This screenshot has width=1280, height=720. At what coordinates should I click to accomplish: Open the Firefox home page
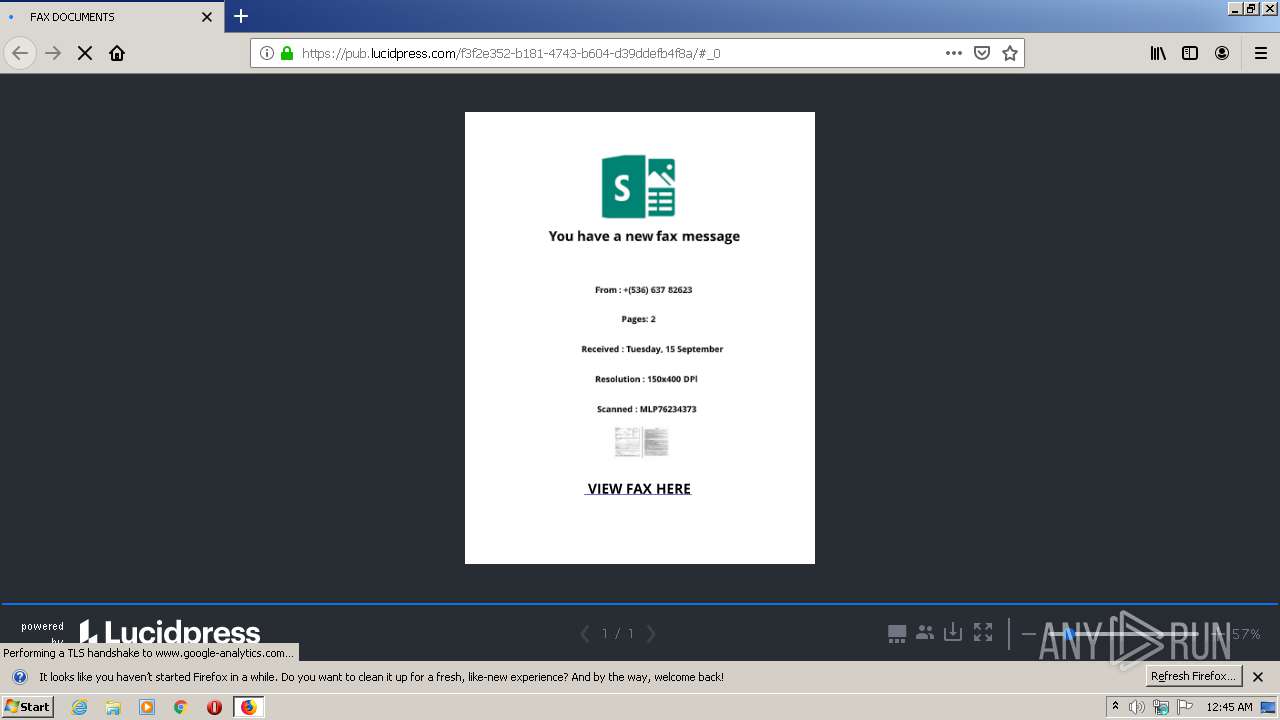coord(117,53)
